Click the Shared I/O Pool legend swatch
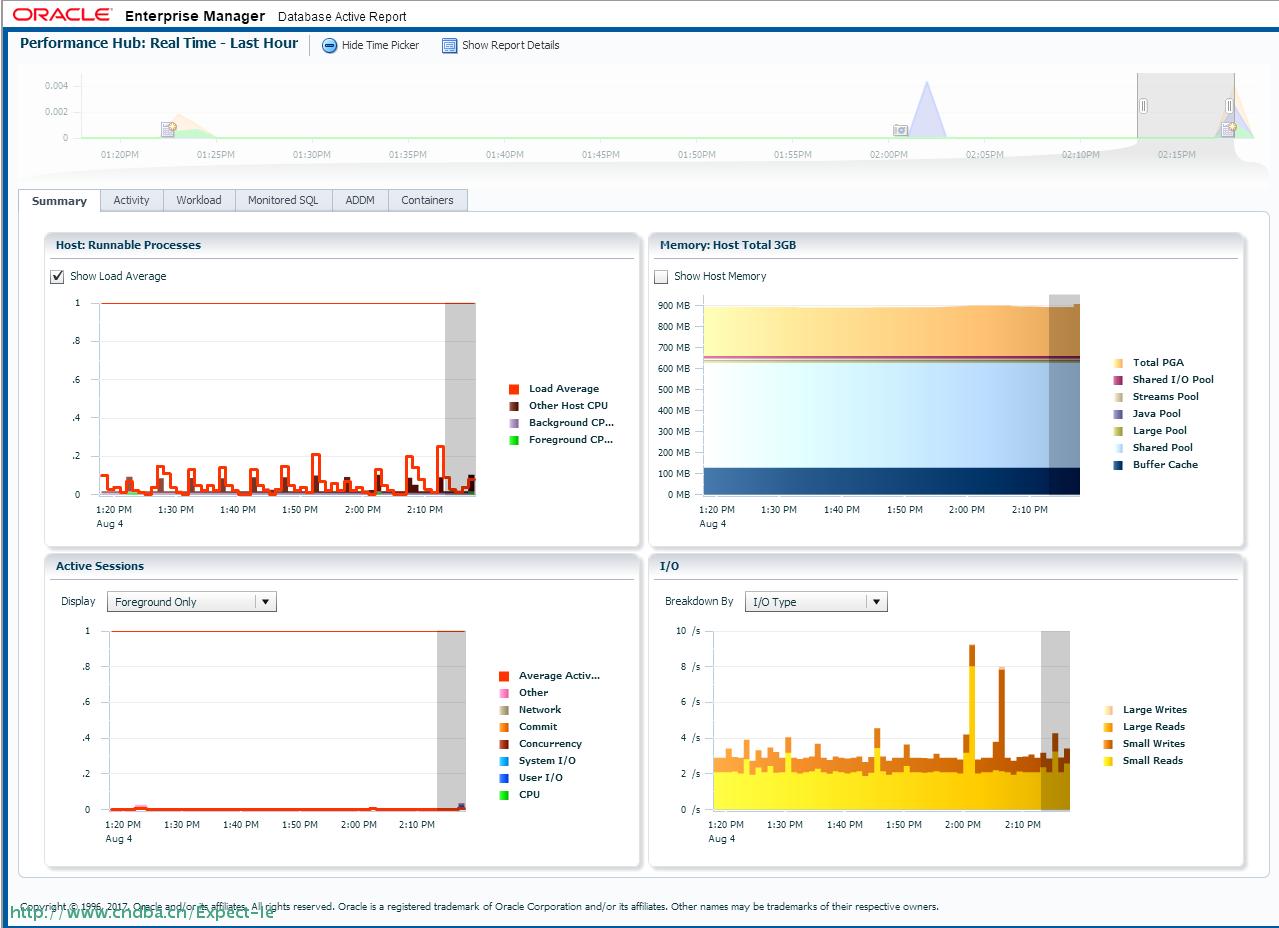Screen dimensions: 1279x928 (1118, 380)
